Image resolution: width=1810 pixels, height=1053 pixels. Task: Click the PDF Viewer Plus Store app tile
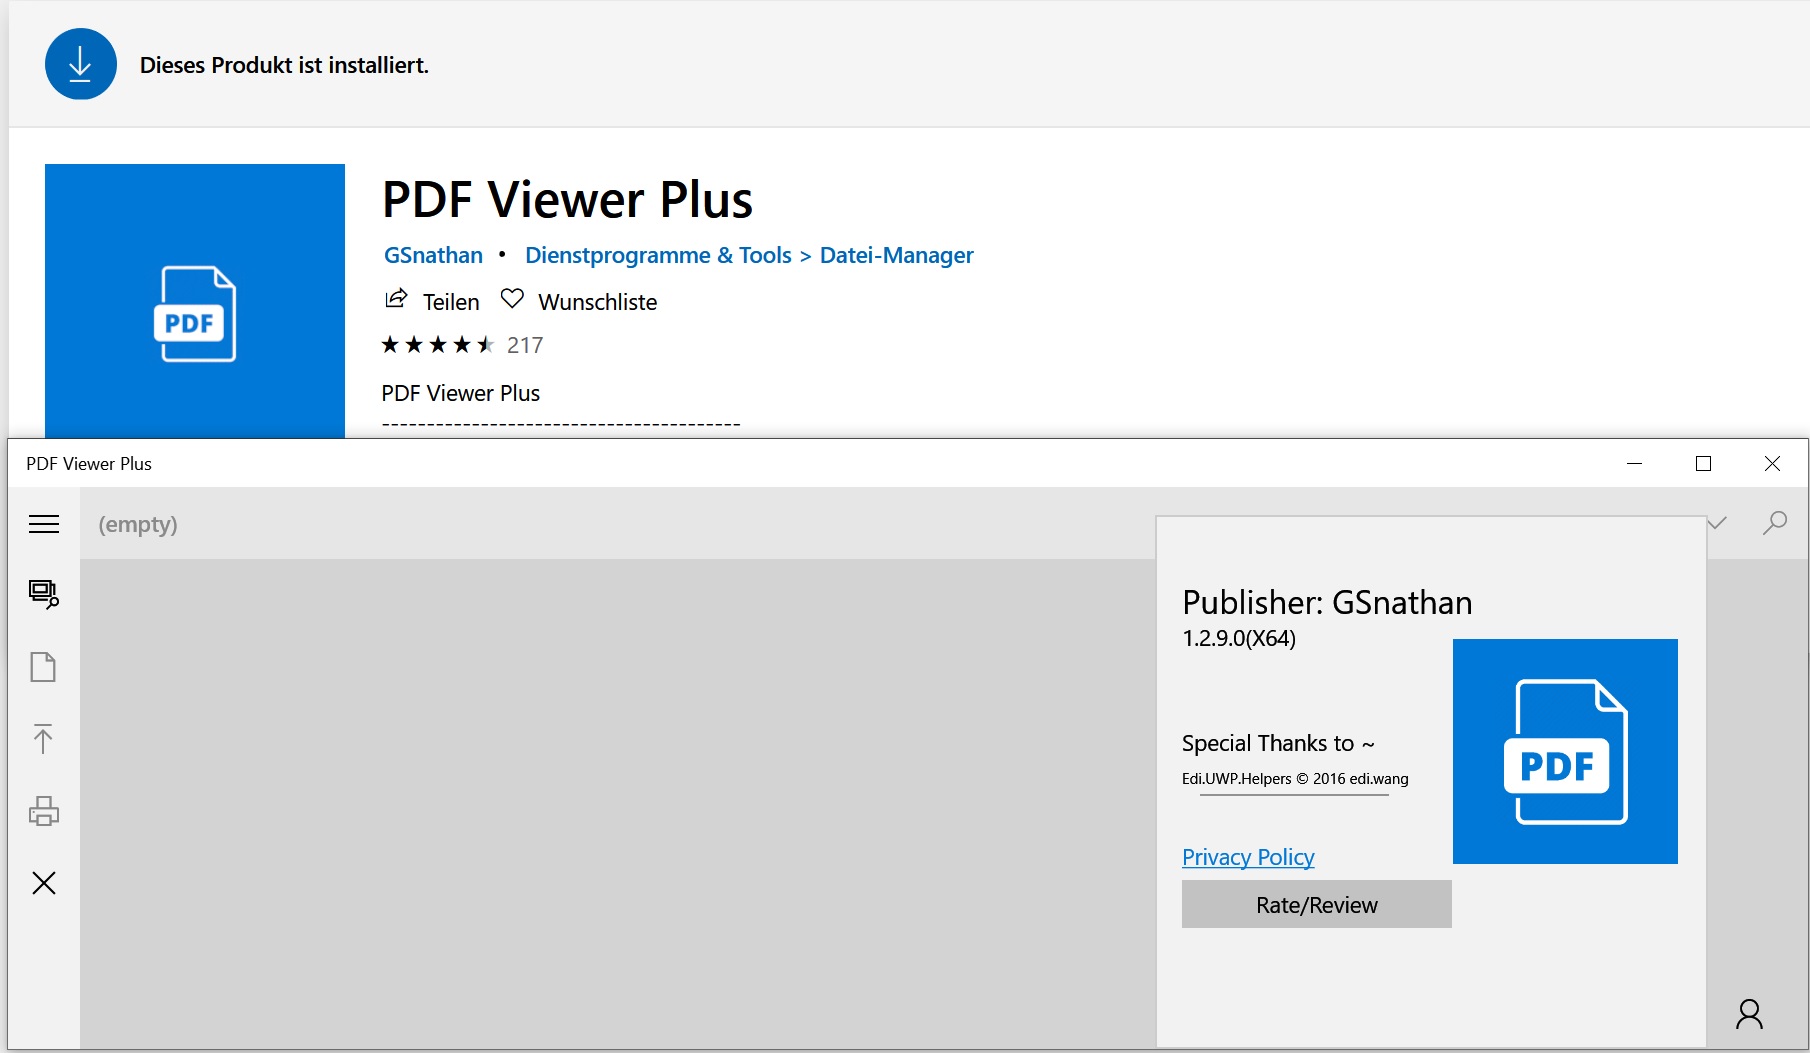(x=195, y=301)
